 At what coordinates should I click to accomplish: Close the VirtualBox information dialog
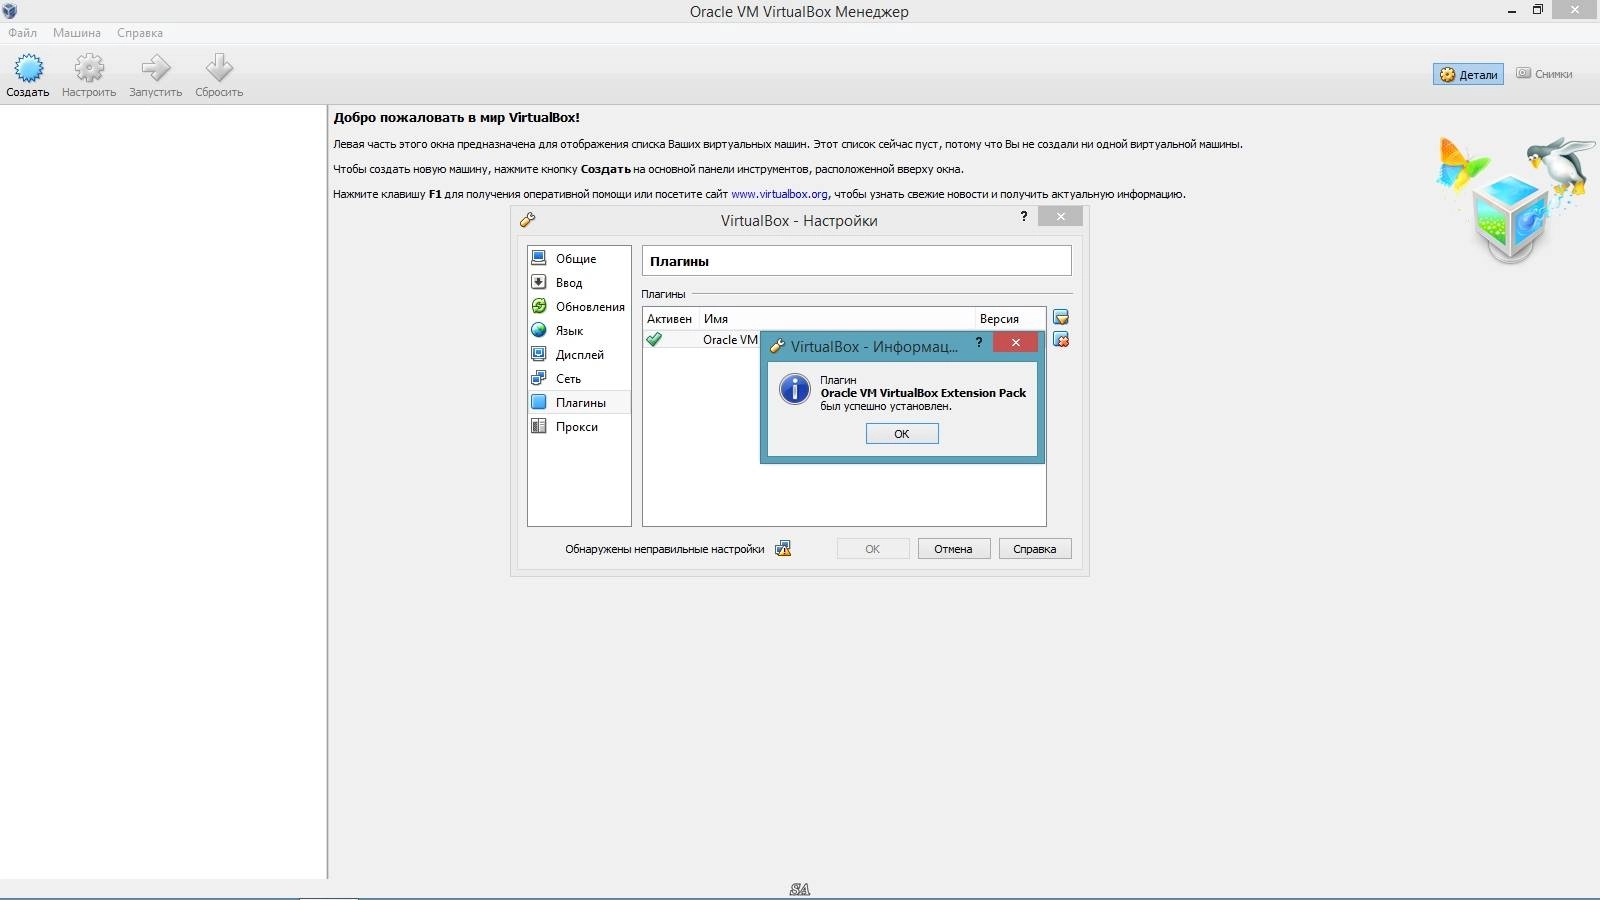click(x=1015, y=342)
